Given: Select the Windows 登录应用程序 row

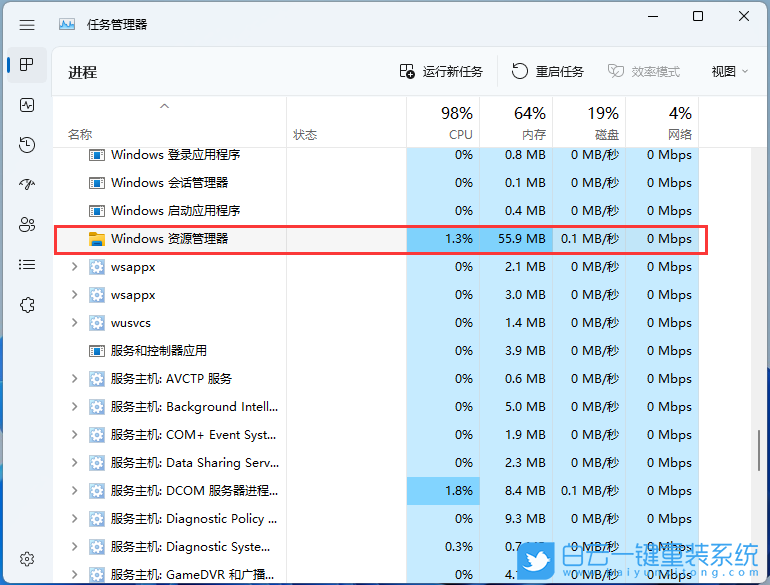Looking at the screenshot, I should [376, 155].
